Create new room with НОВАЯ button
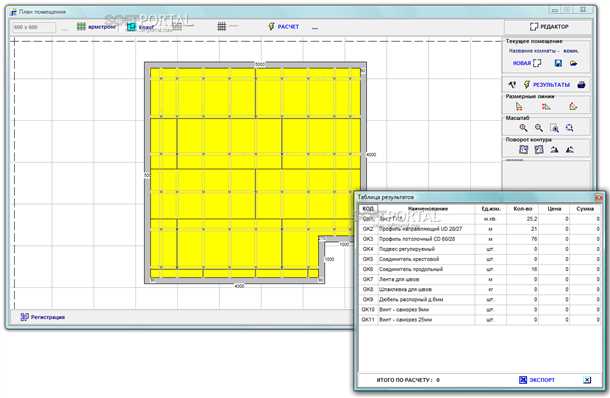Image resolution: width=610 pixels, height=398 pixels. [527, 63]
